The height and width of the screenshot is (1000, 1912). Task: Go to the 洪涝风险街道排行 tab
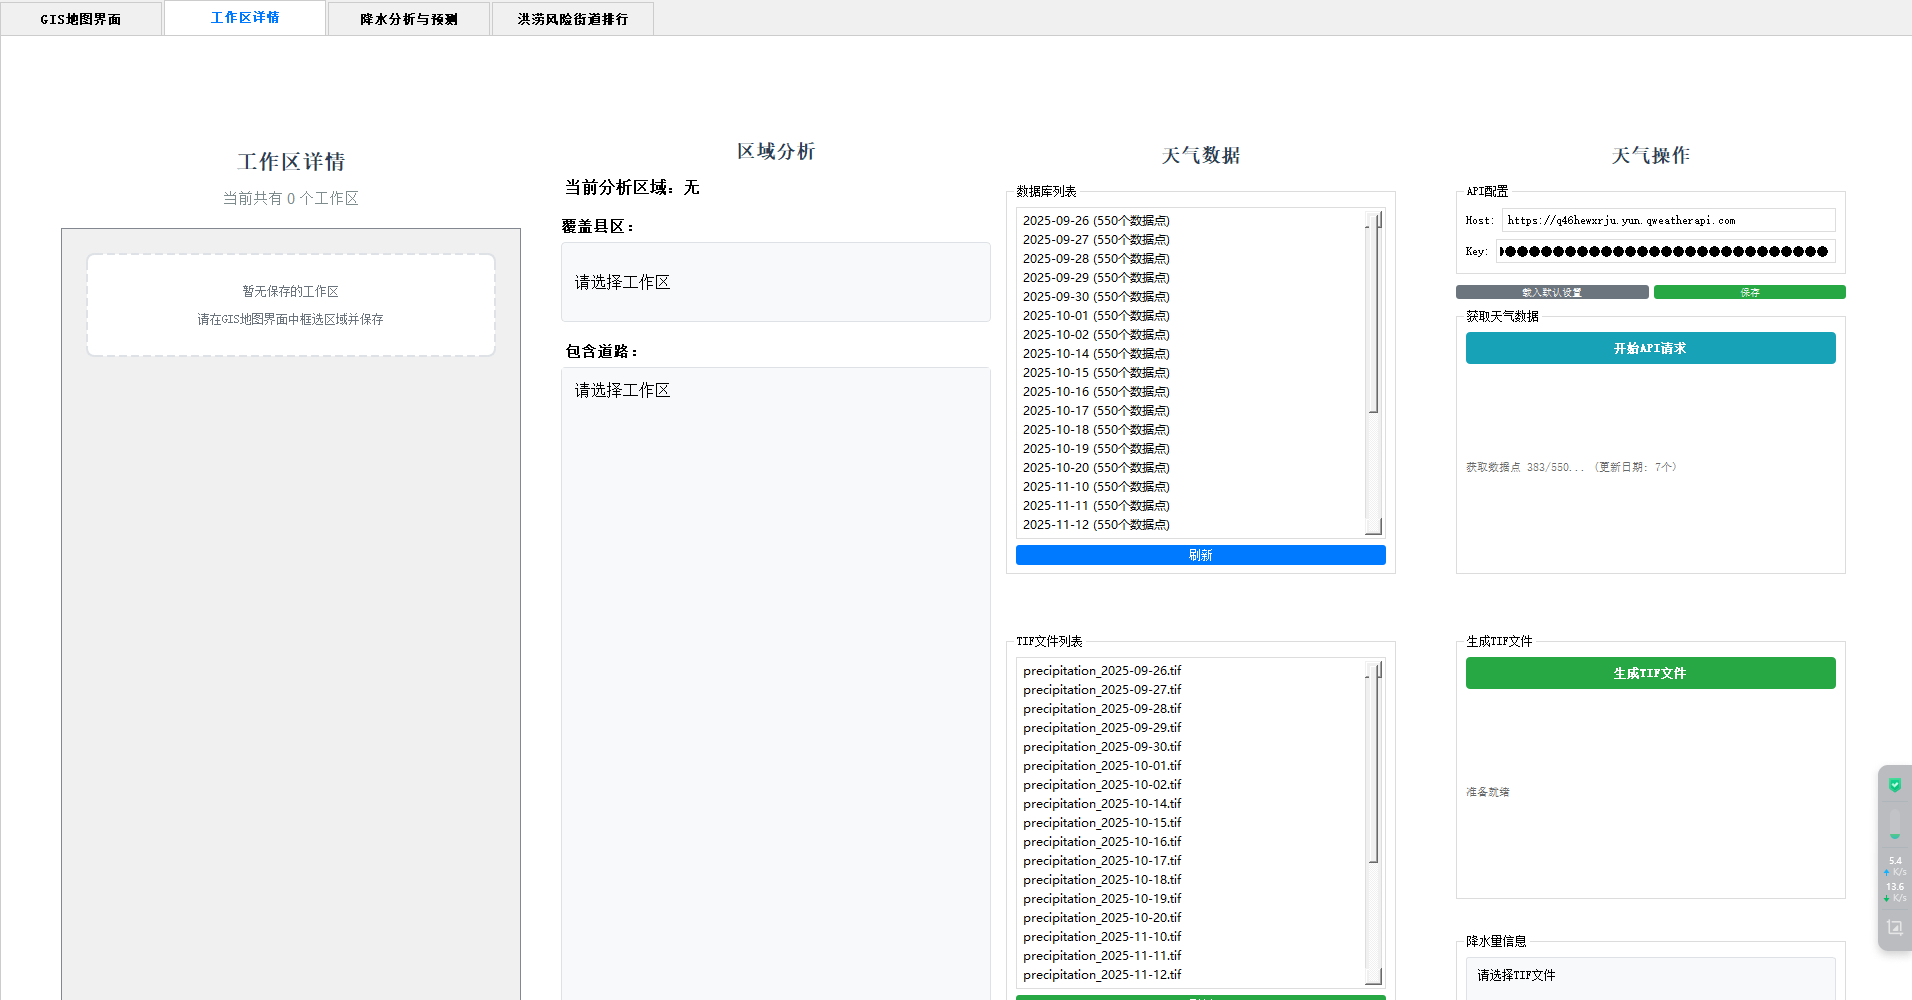point(572,19)
